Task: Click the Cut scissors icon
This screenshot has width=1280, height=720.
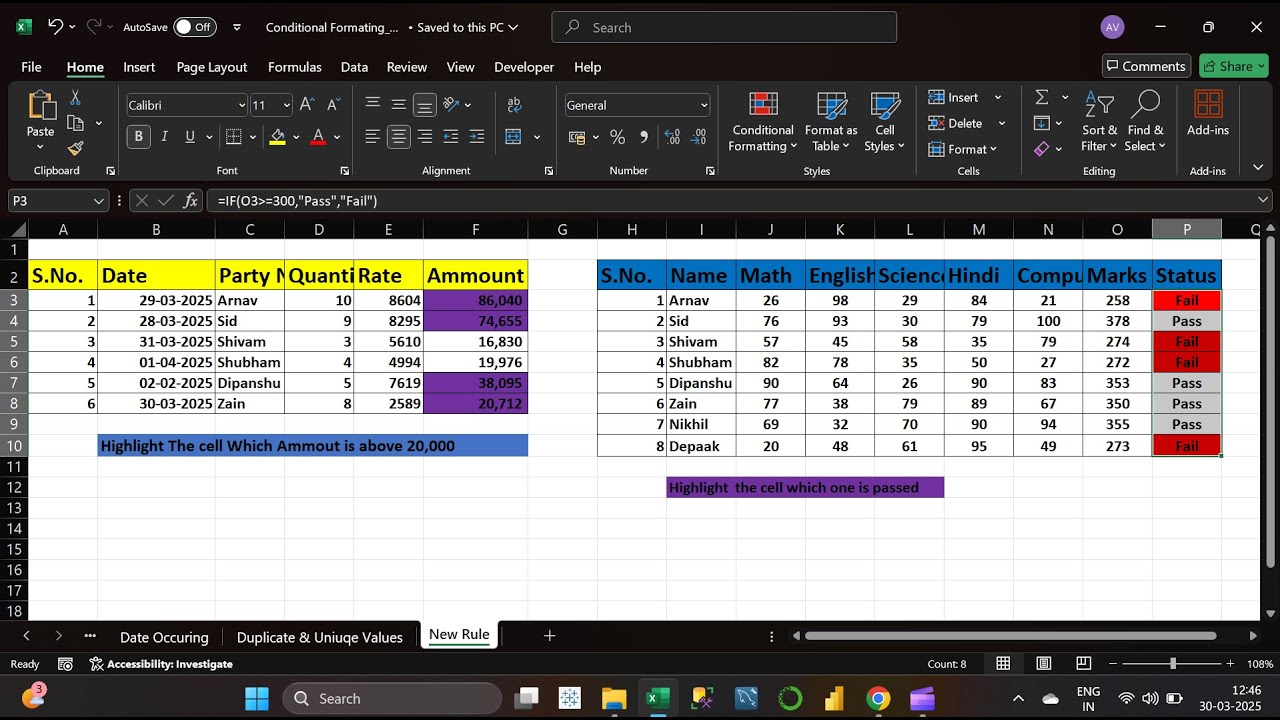Action: pyautogui.click(x=75, y=98)
